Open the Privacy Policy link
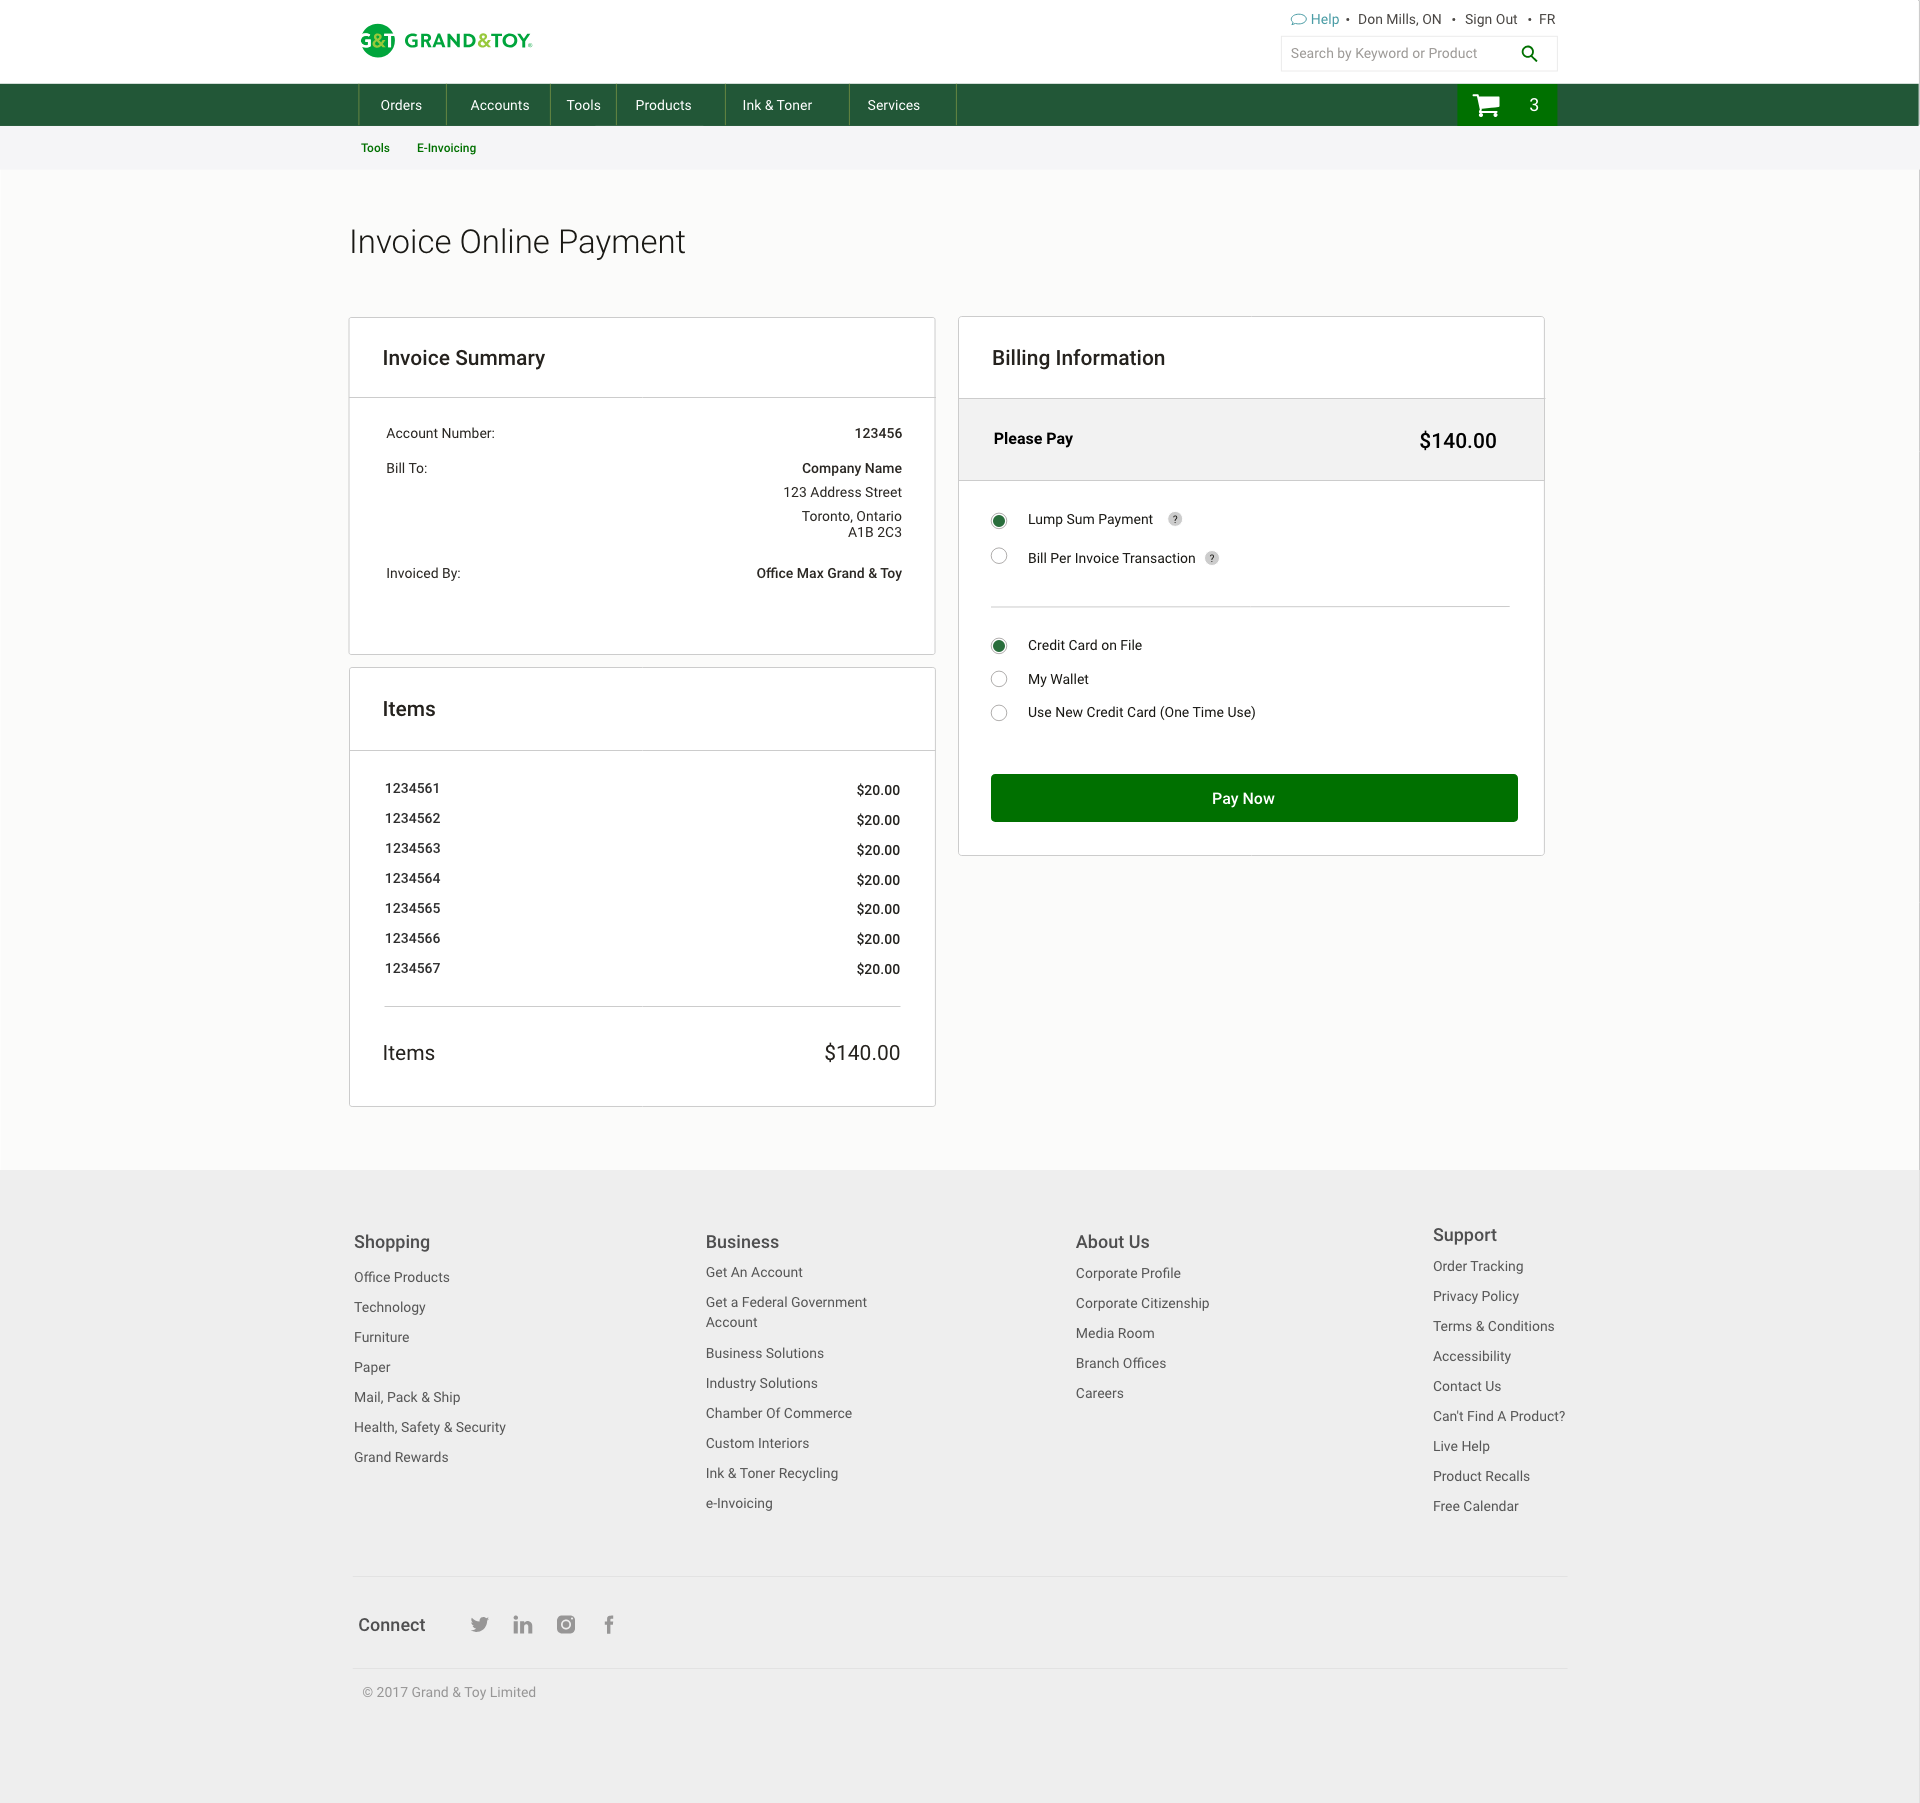Image resolution: width=1920 pixels, height=1803 pixels. (x=1476, y=1296)
